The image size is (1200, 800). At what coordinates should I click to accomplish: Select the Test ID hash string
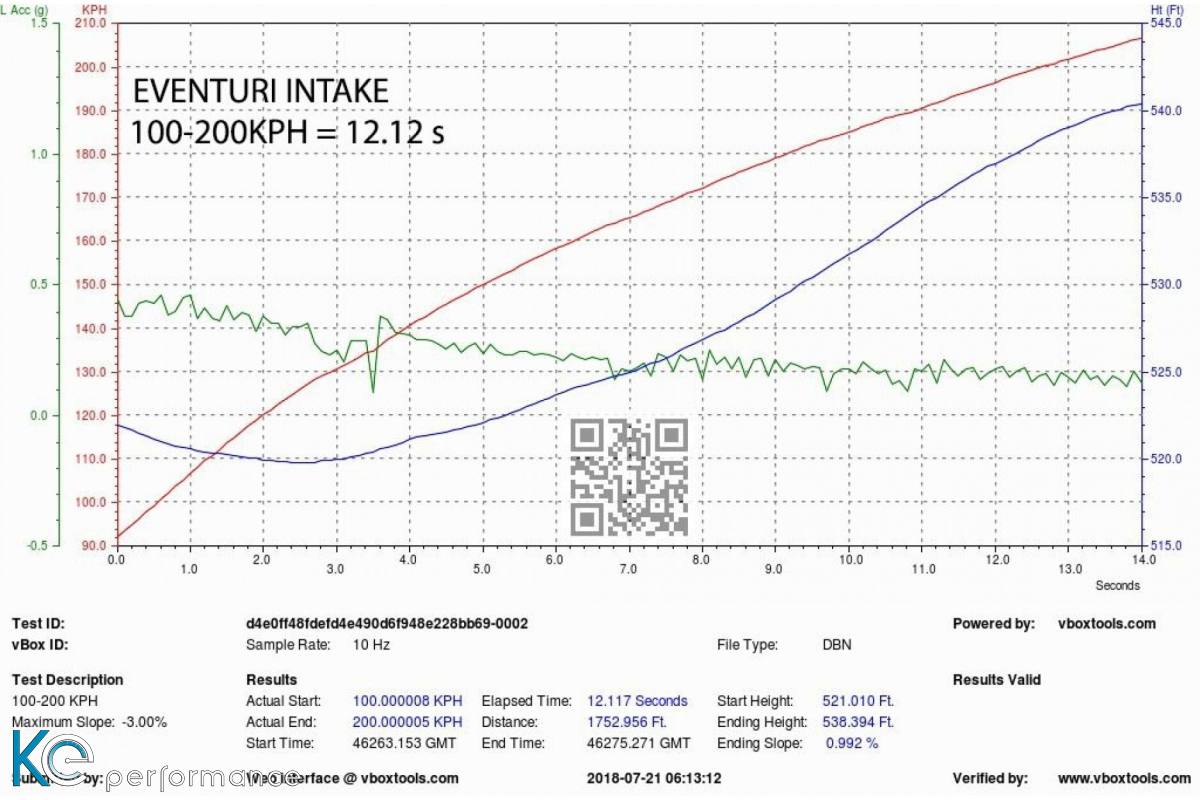[x=387, y=624]
